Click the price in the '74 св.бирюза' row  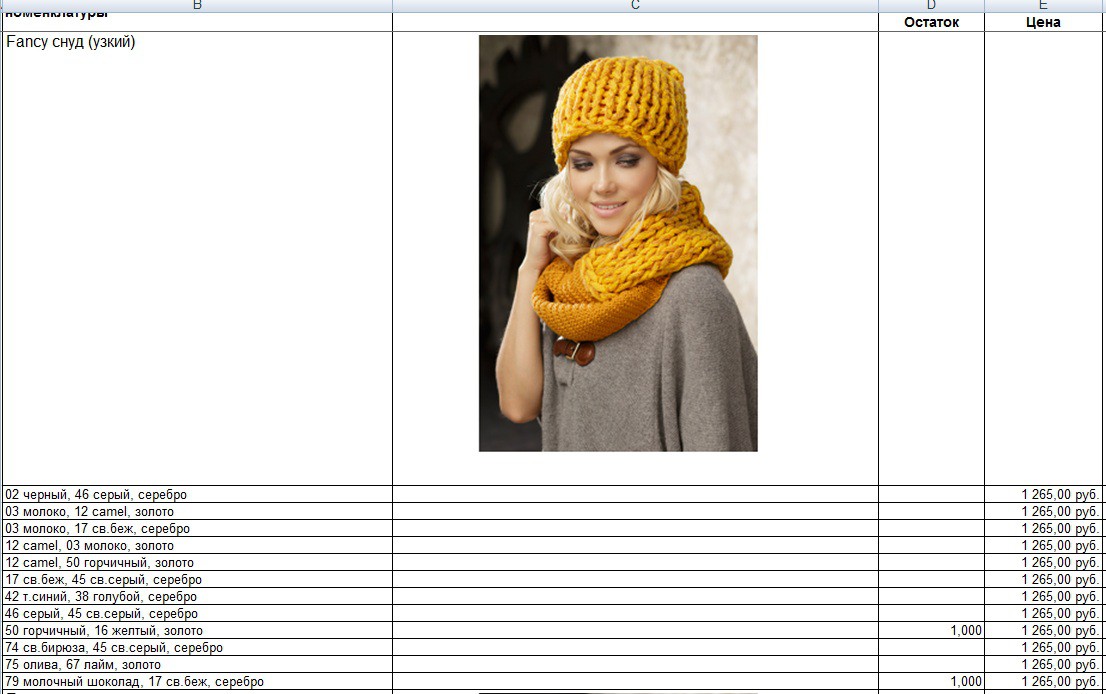click(1043, 647)
